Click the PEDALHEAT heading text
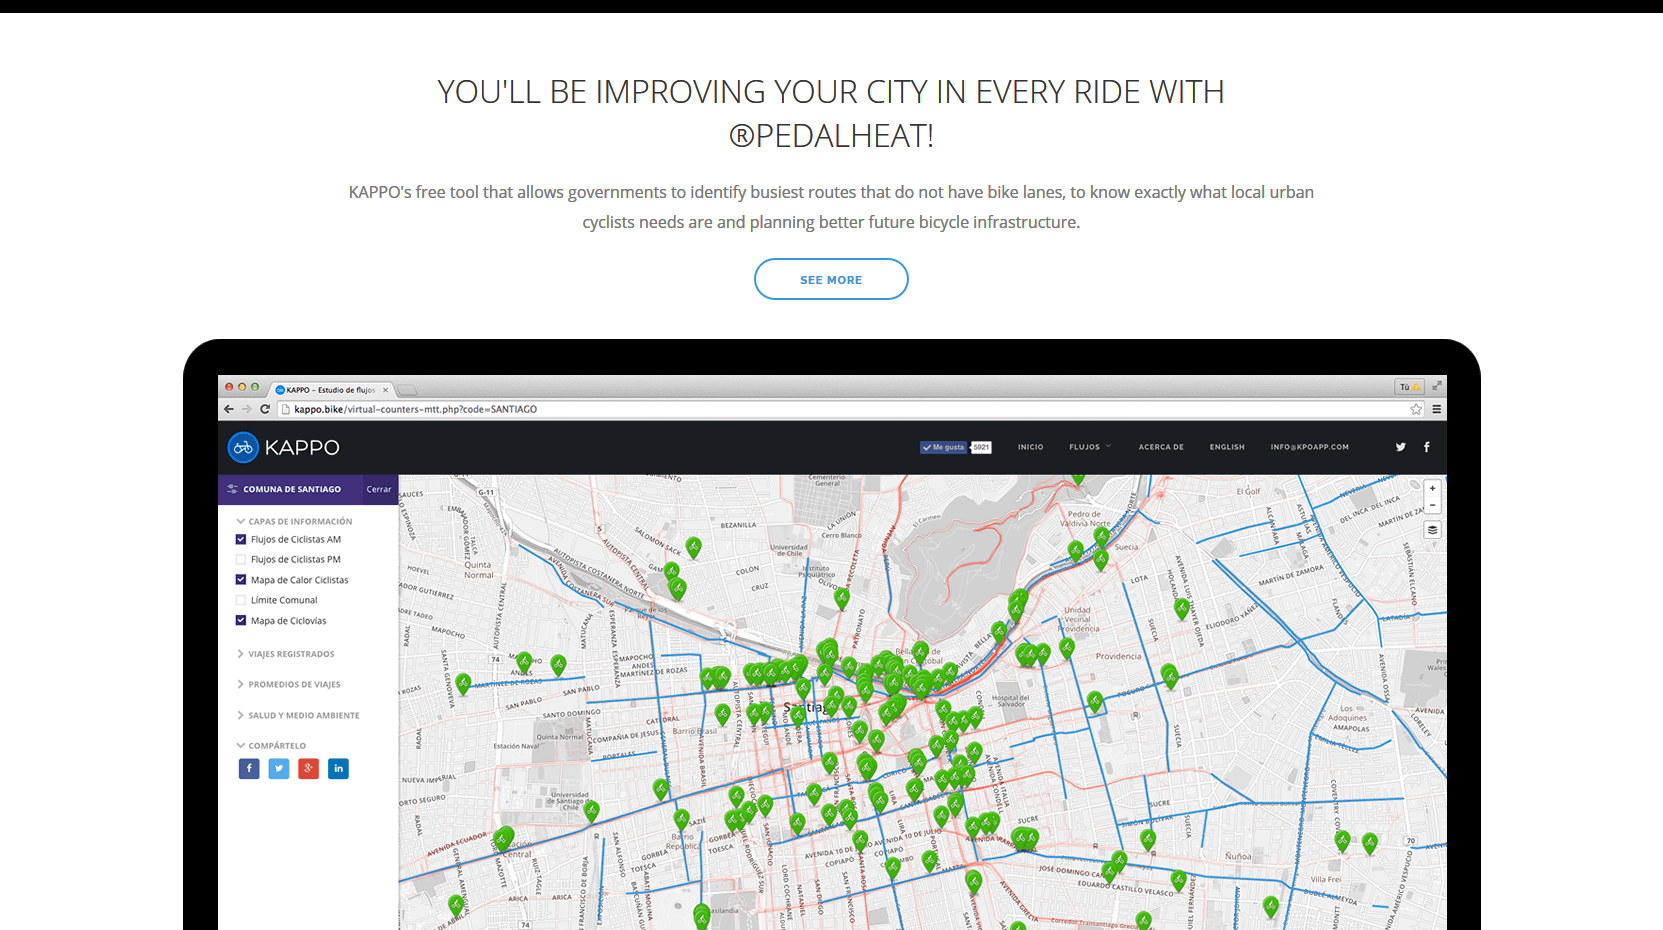Screen dimensions: 1663x930 pos(831,136)
